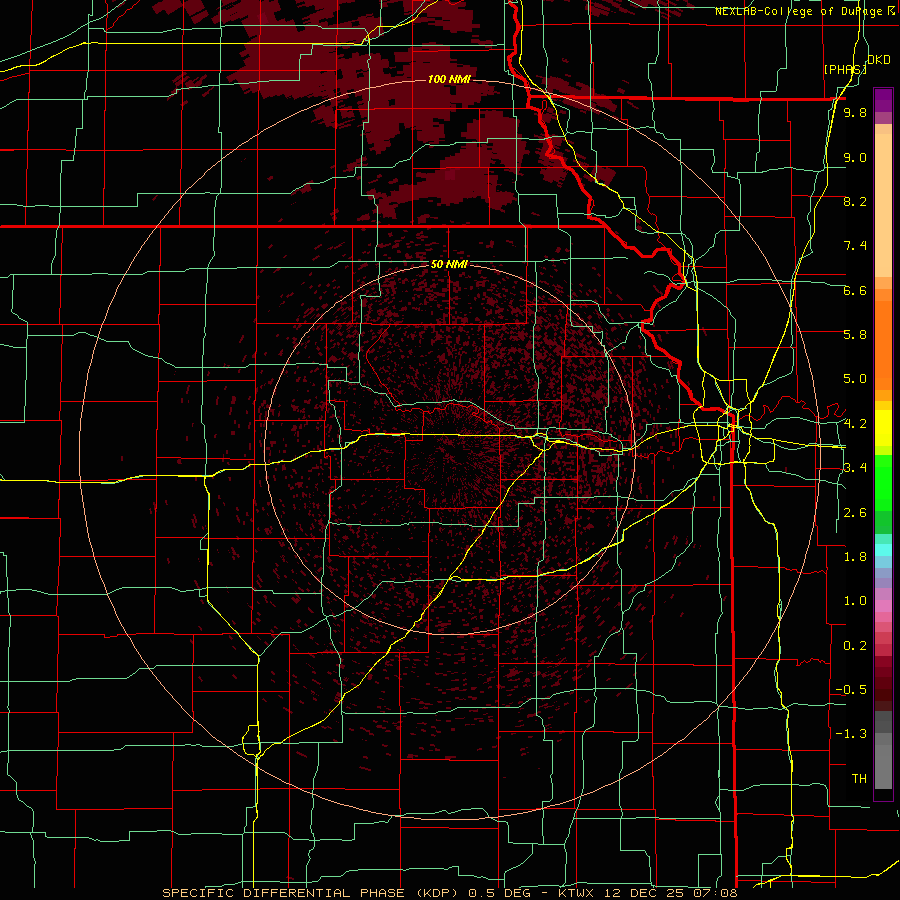Click the -1.3 value on the color scale
This screenshot has height=900, width=900.
851,734
